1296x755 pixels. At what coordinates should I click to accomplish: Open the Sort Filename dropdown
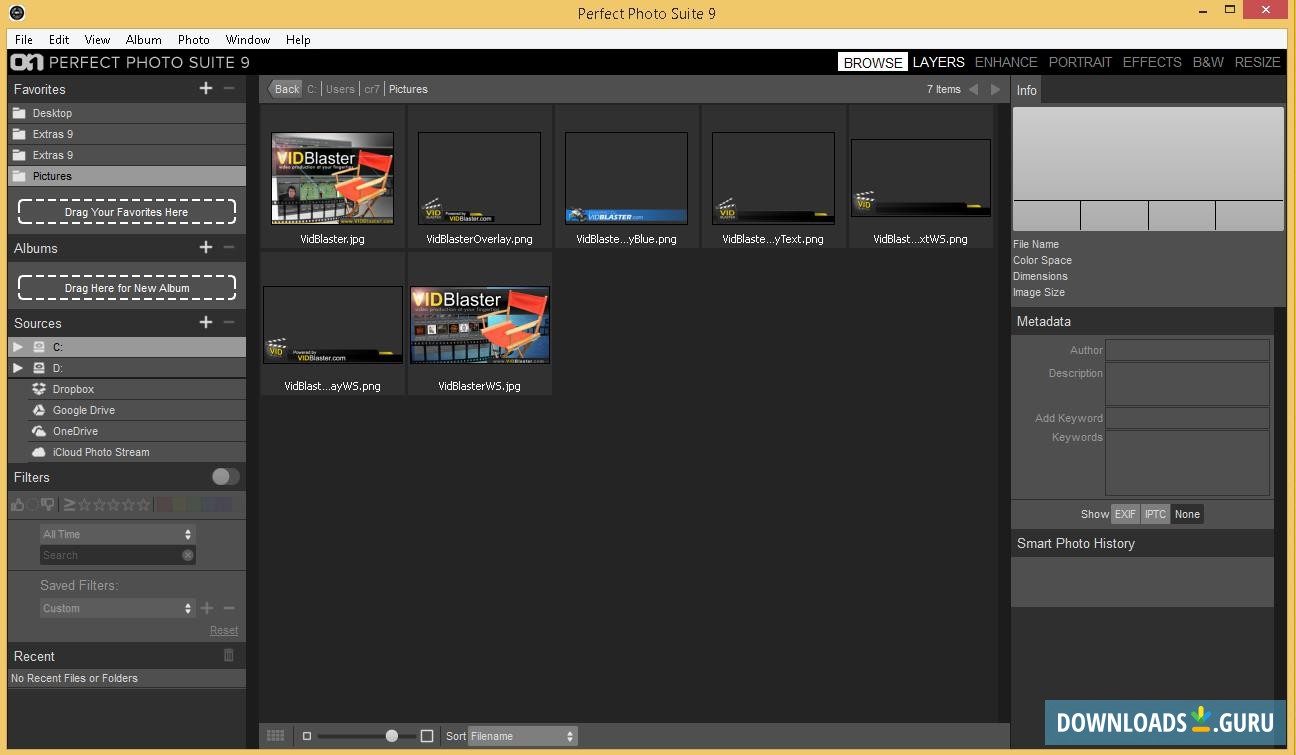click(522, 736)
